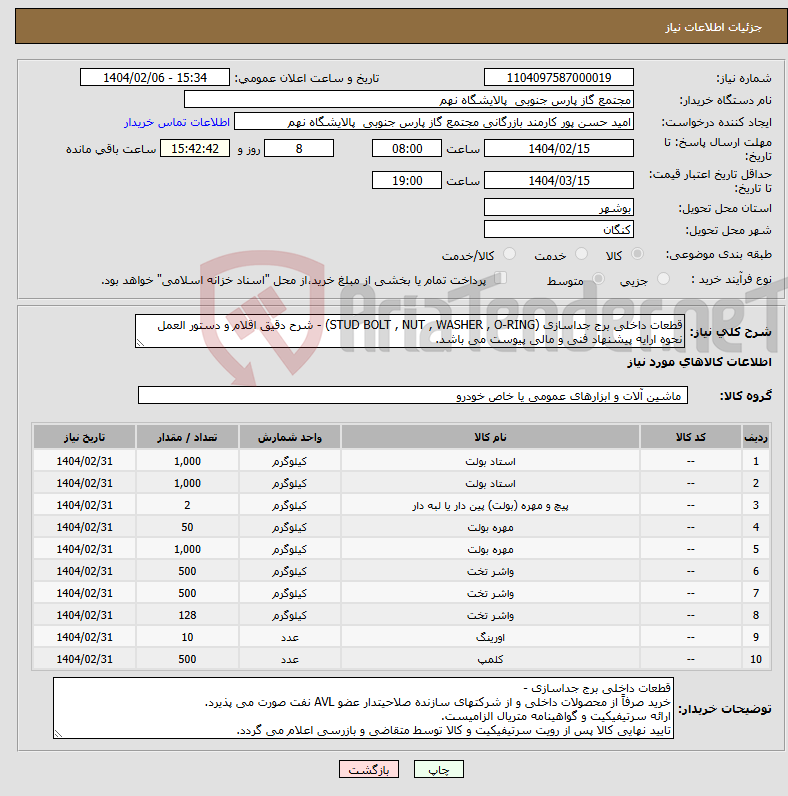This screenshot has width=788, height=796.
Task: Click row 4 item name مهره بولت
Action: [x=490, y=527]
